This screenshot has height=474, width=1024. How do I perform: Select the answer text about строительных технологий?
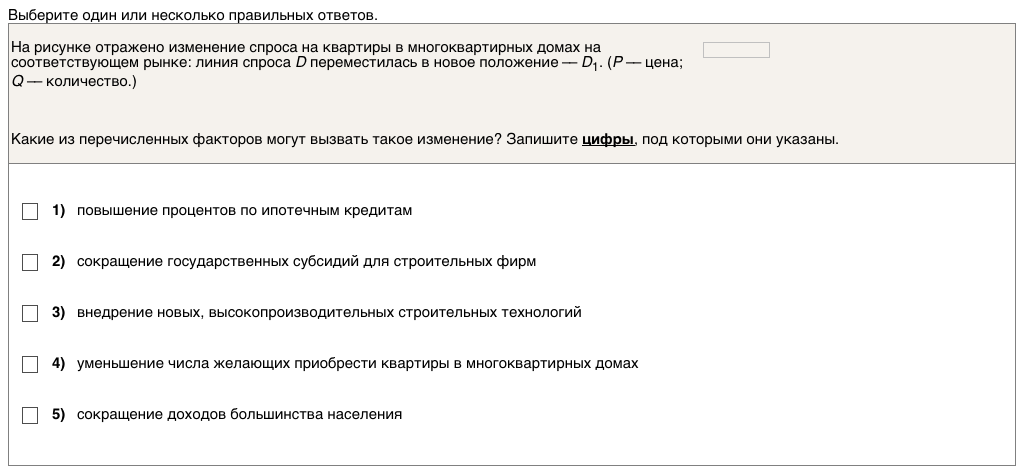tap(329, 313)
